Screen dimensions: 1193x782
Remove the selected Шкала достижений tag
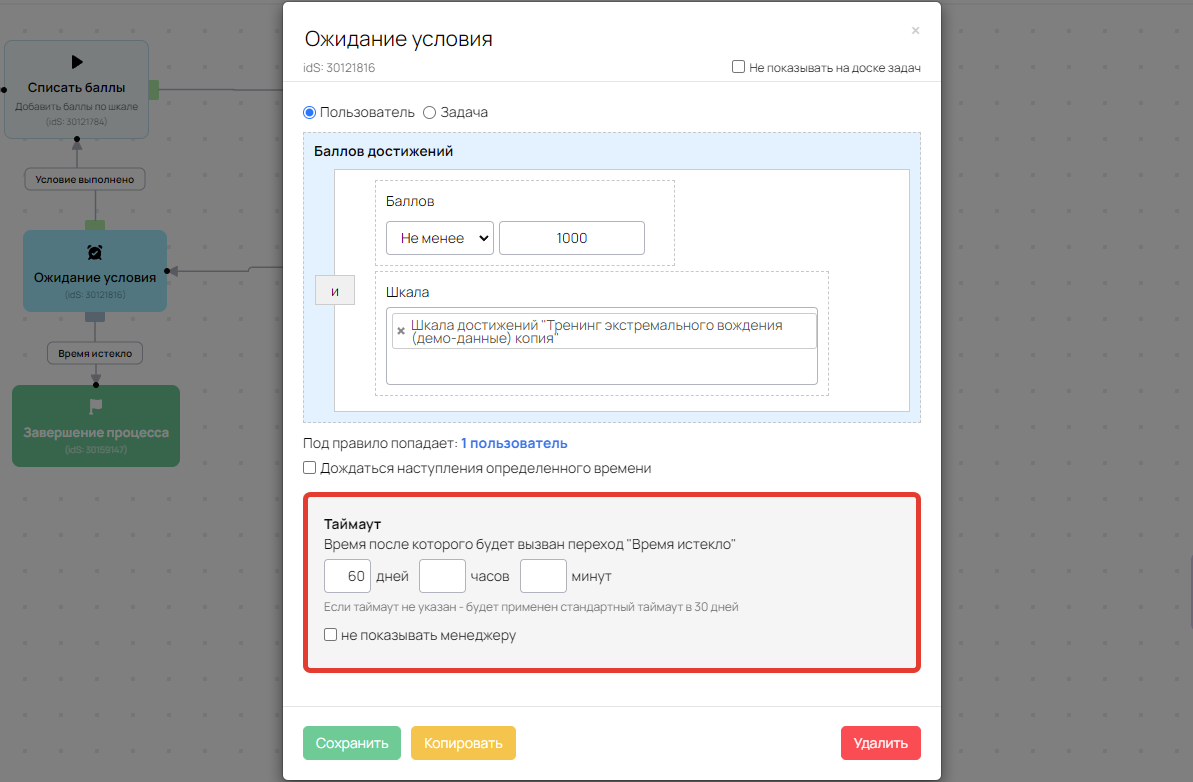[401, 331]
